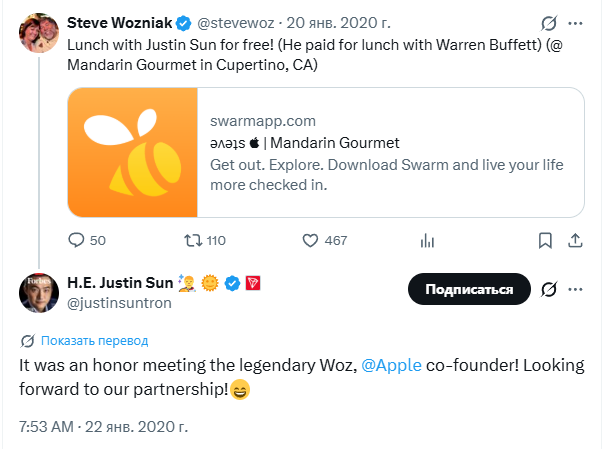Like the Wozniak tweet via the heart icon
The image size is (604, 449).
click(x=310, y=240)
